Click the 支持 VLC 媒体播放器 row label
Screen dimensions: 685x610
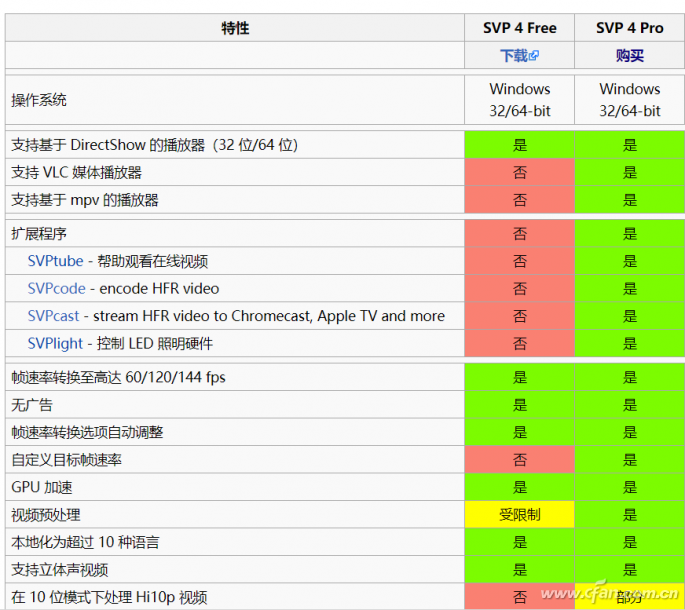pos(76,173)
